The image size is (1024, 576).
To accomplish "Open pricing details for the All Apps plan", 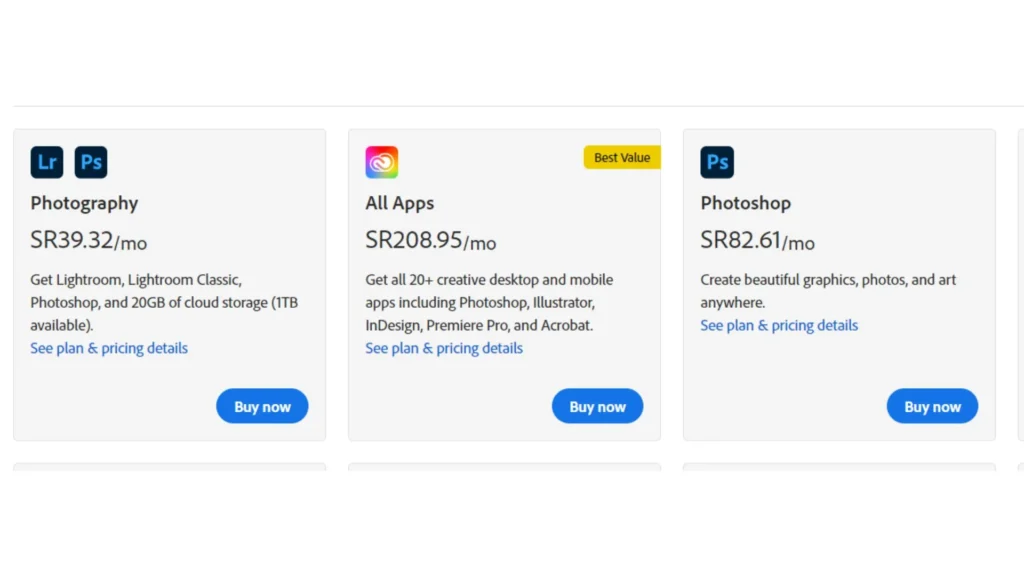I will click(444, 348).
